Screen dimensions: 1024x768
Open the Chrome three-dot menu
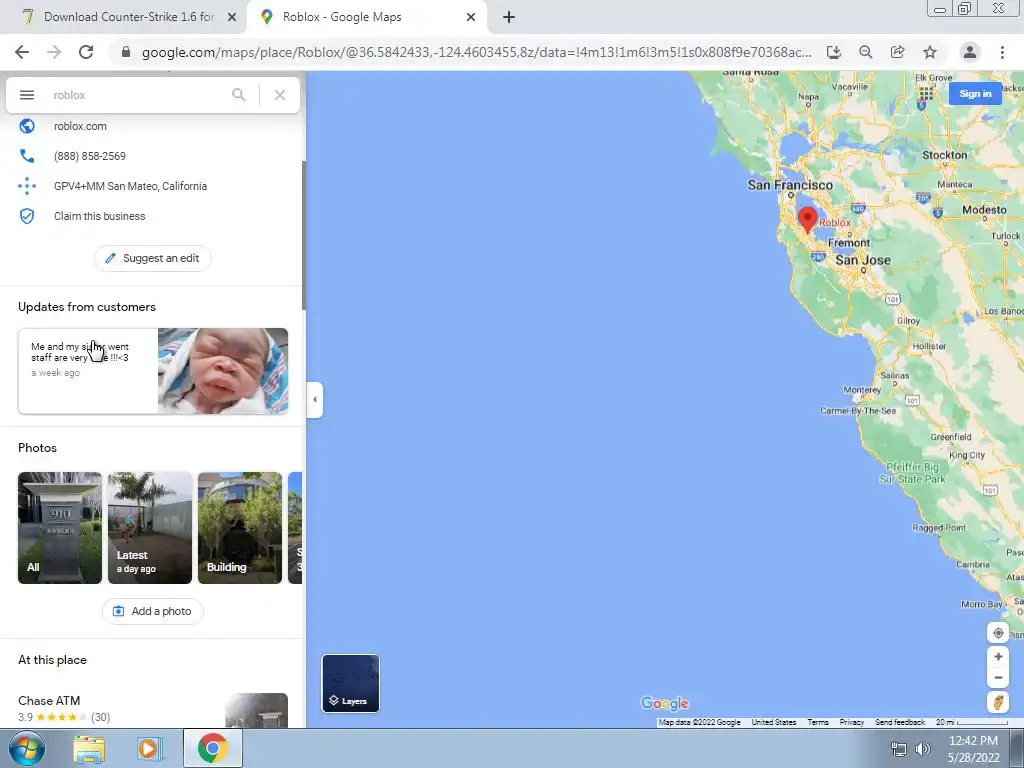1002,52
